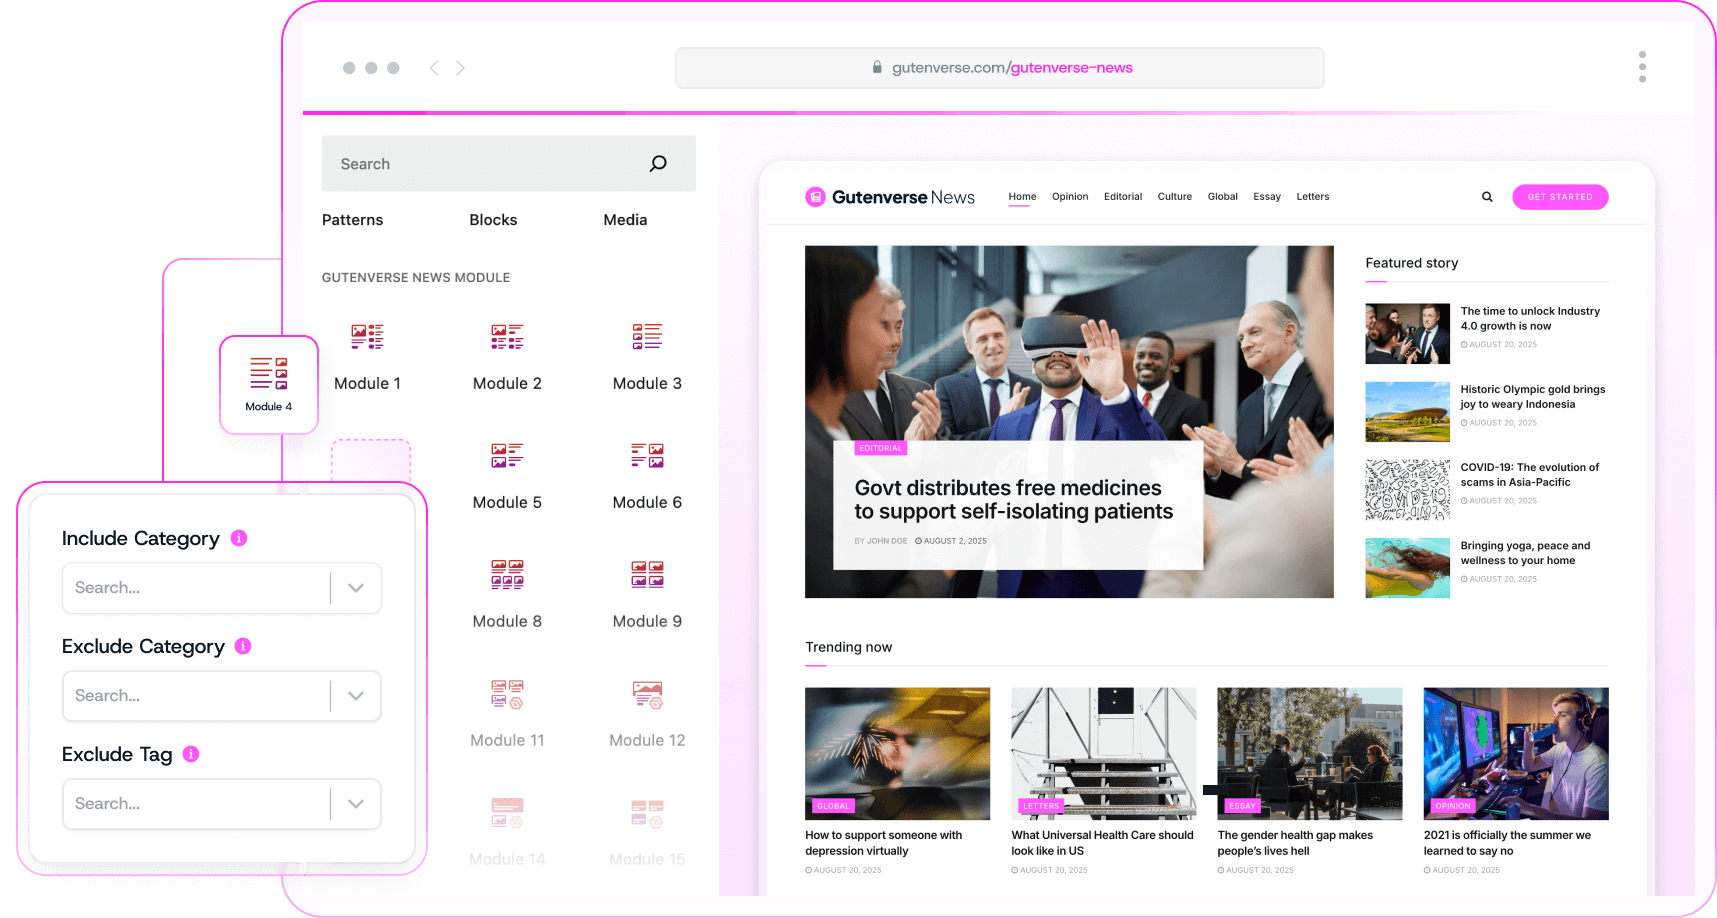Select the Module 1 block icon
The width and height of the screenshot is (1717, 918).
(x=367, y=337)
